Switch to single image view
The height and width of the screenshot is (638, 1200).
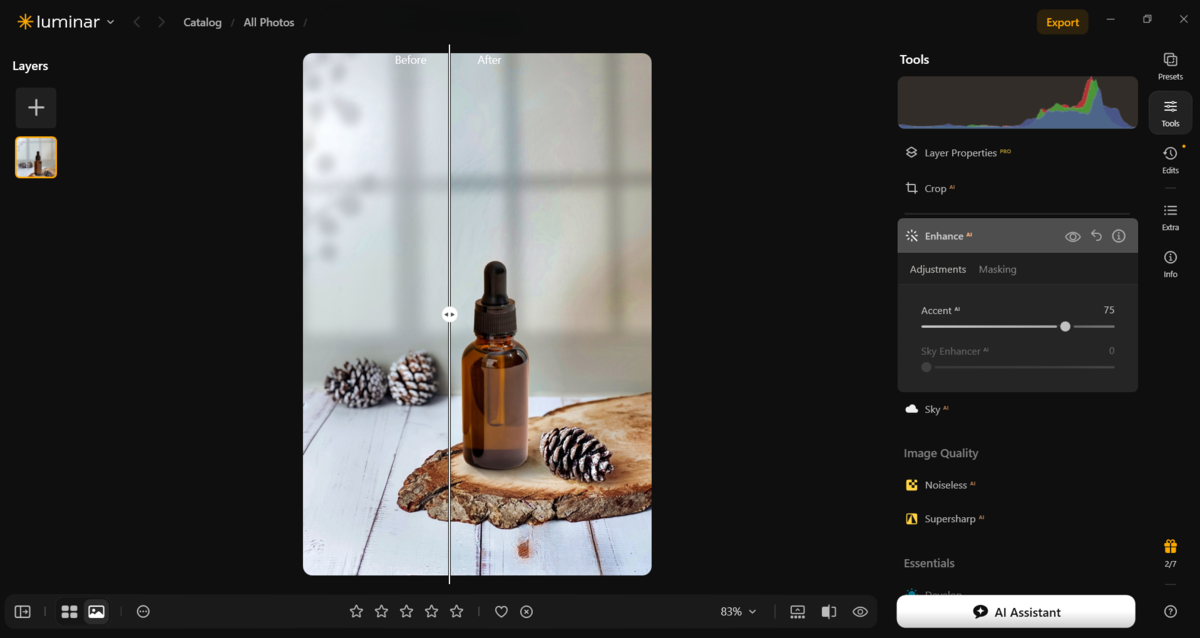tap(96, 612)
